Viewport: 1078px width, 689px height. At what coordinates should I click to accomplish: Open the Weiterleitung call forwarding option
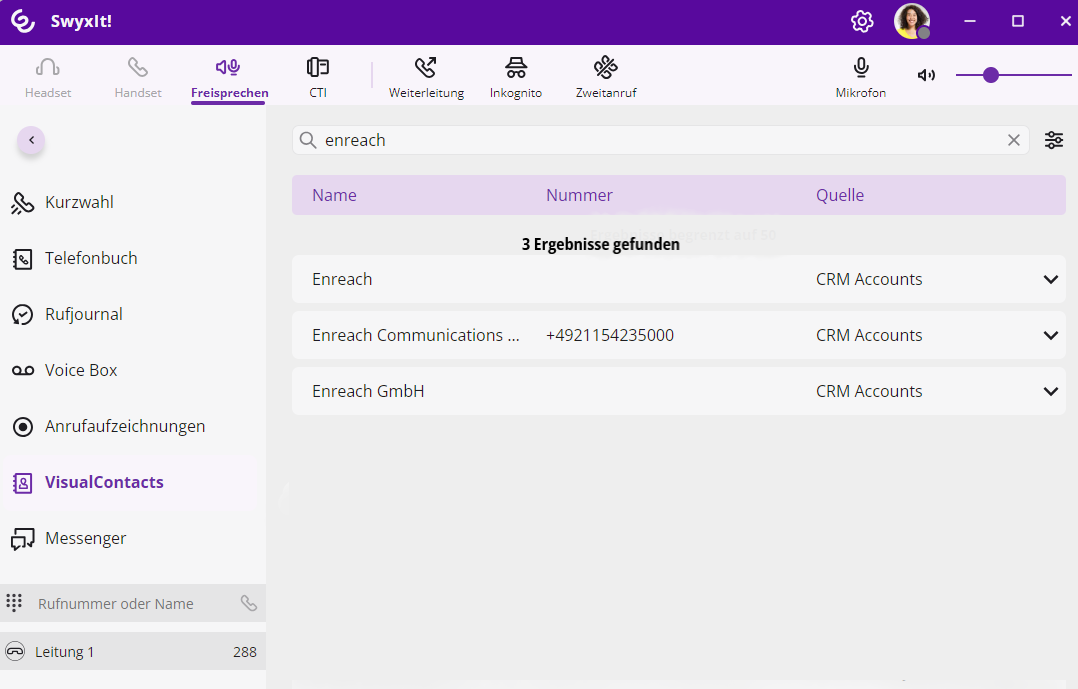[426, 77]
